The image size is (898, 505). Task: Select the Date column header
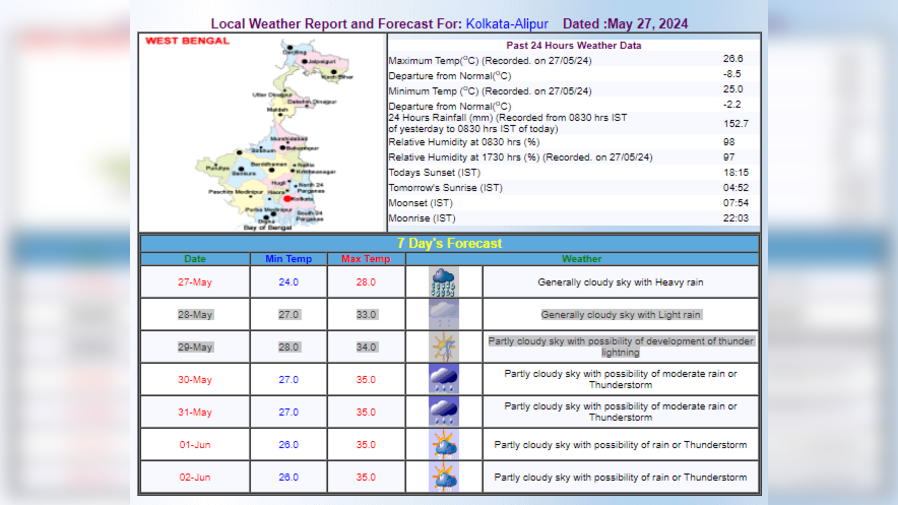[195, 259]
